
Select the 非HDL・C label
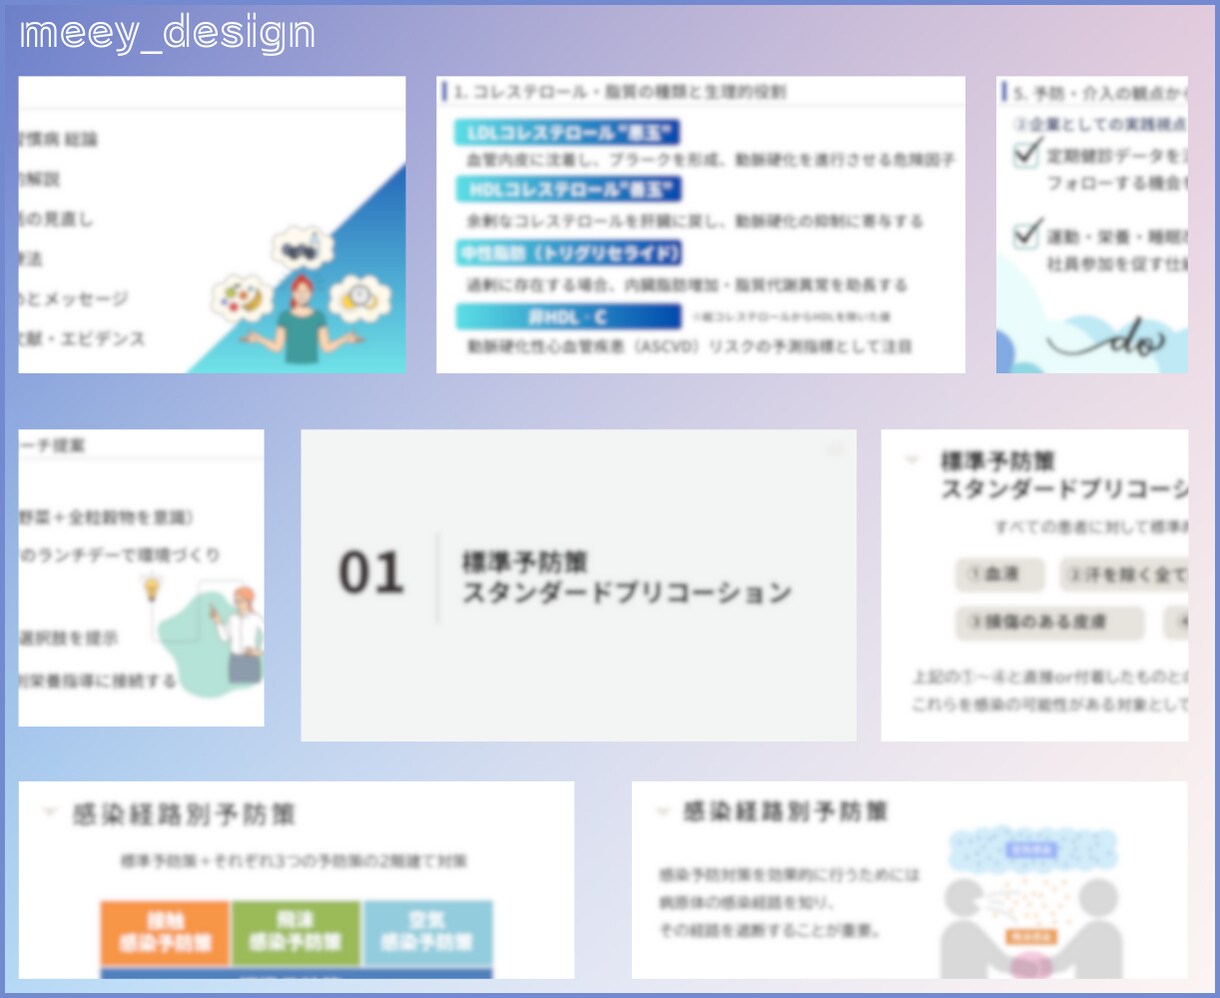pos(568,317)
